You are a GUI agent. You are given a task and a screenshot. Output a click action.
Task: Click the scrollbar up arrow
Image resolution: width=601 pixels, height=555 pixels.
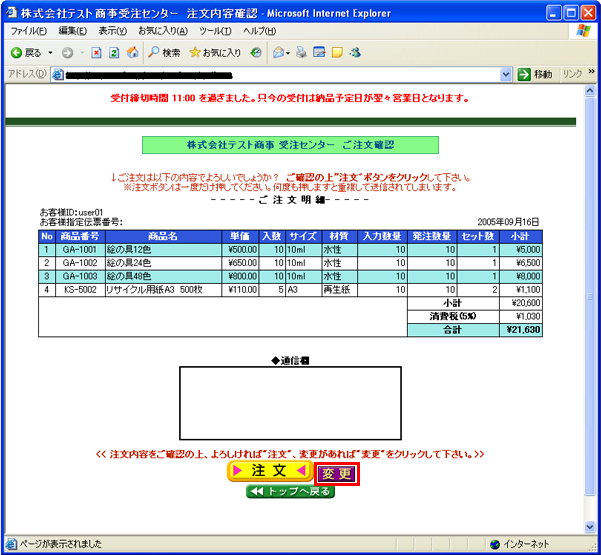pyautogui.click(x=590, y=91)
